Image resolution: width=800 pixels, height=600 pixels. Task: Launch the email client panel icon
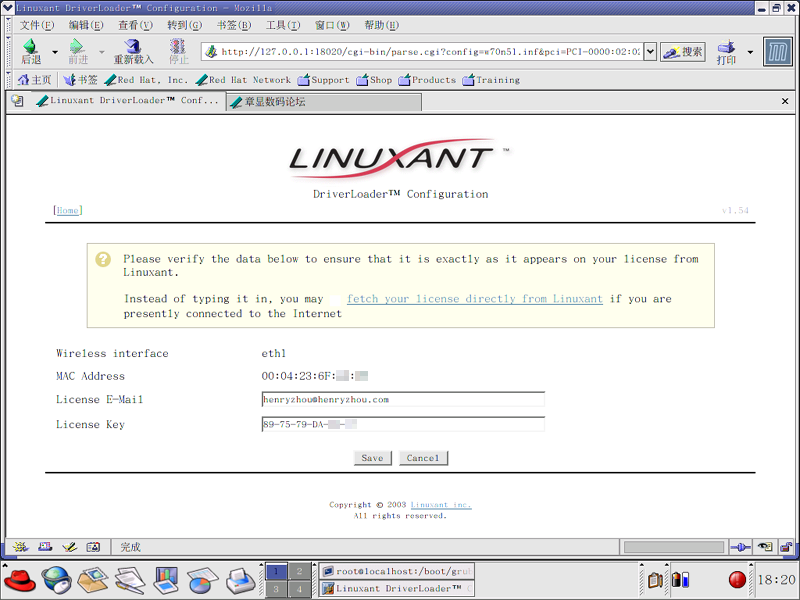coord(93,580)
